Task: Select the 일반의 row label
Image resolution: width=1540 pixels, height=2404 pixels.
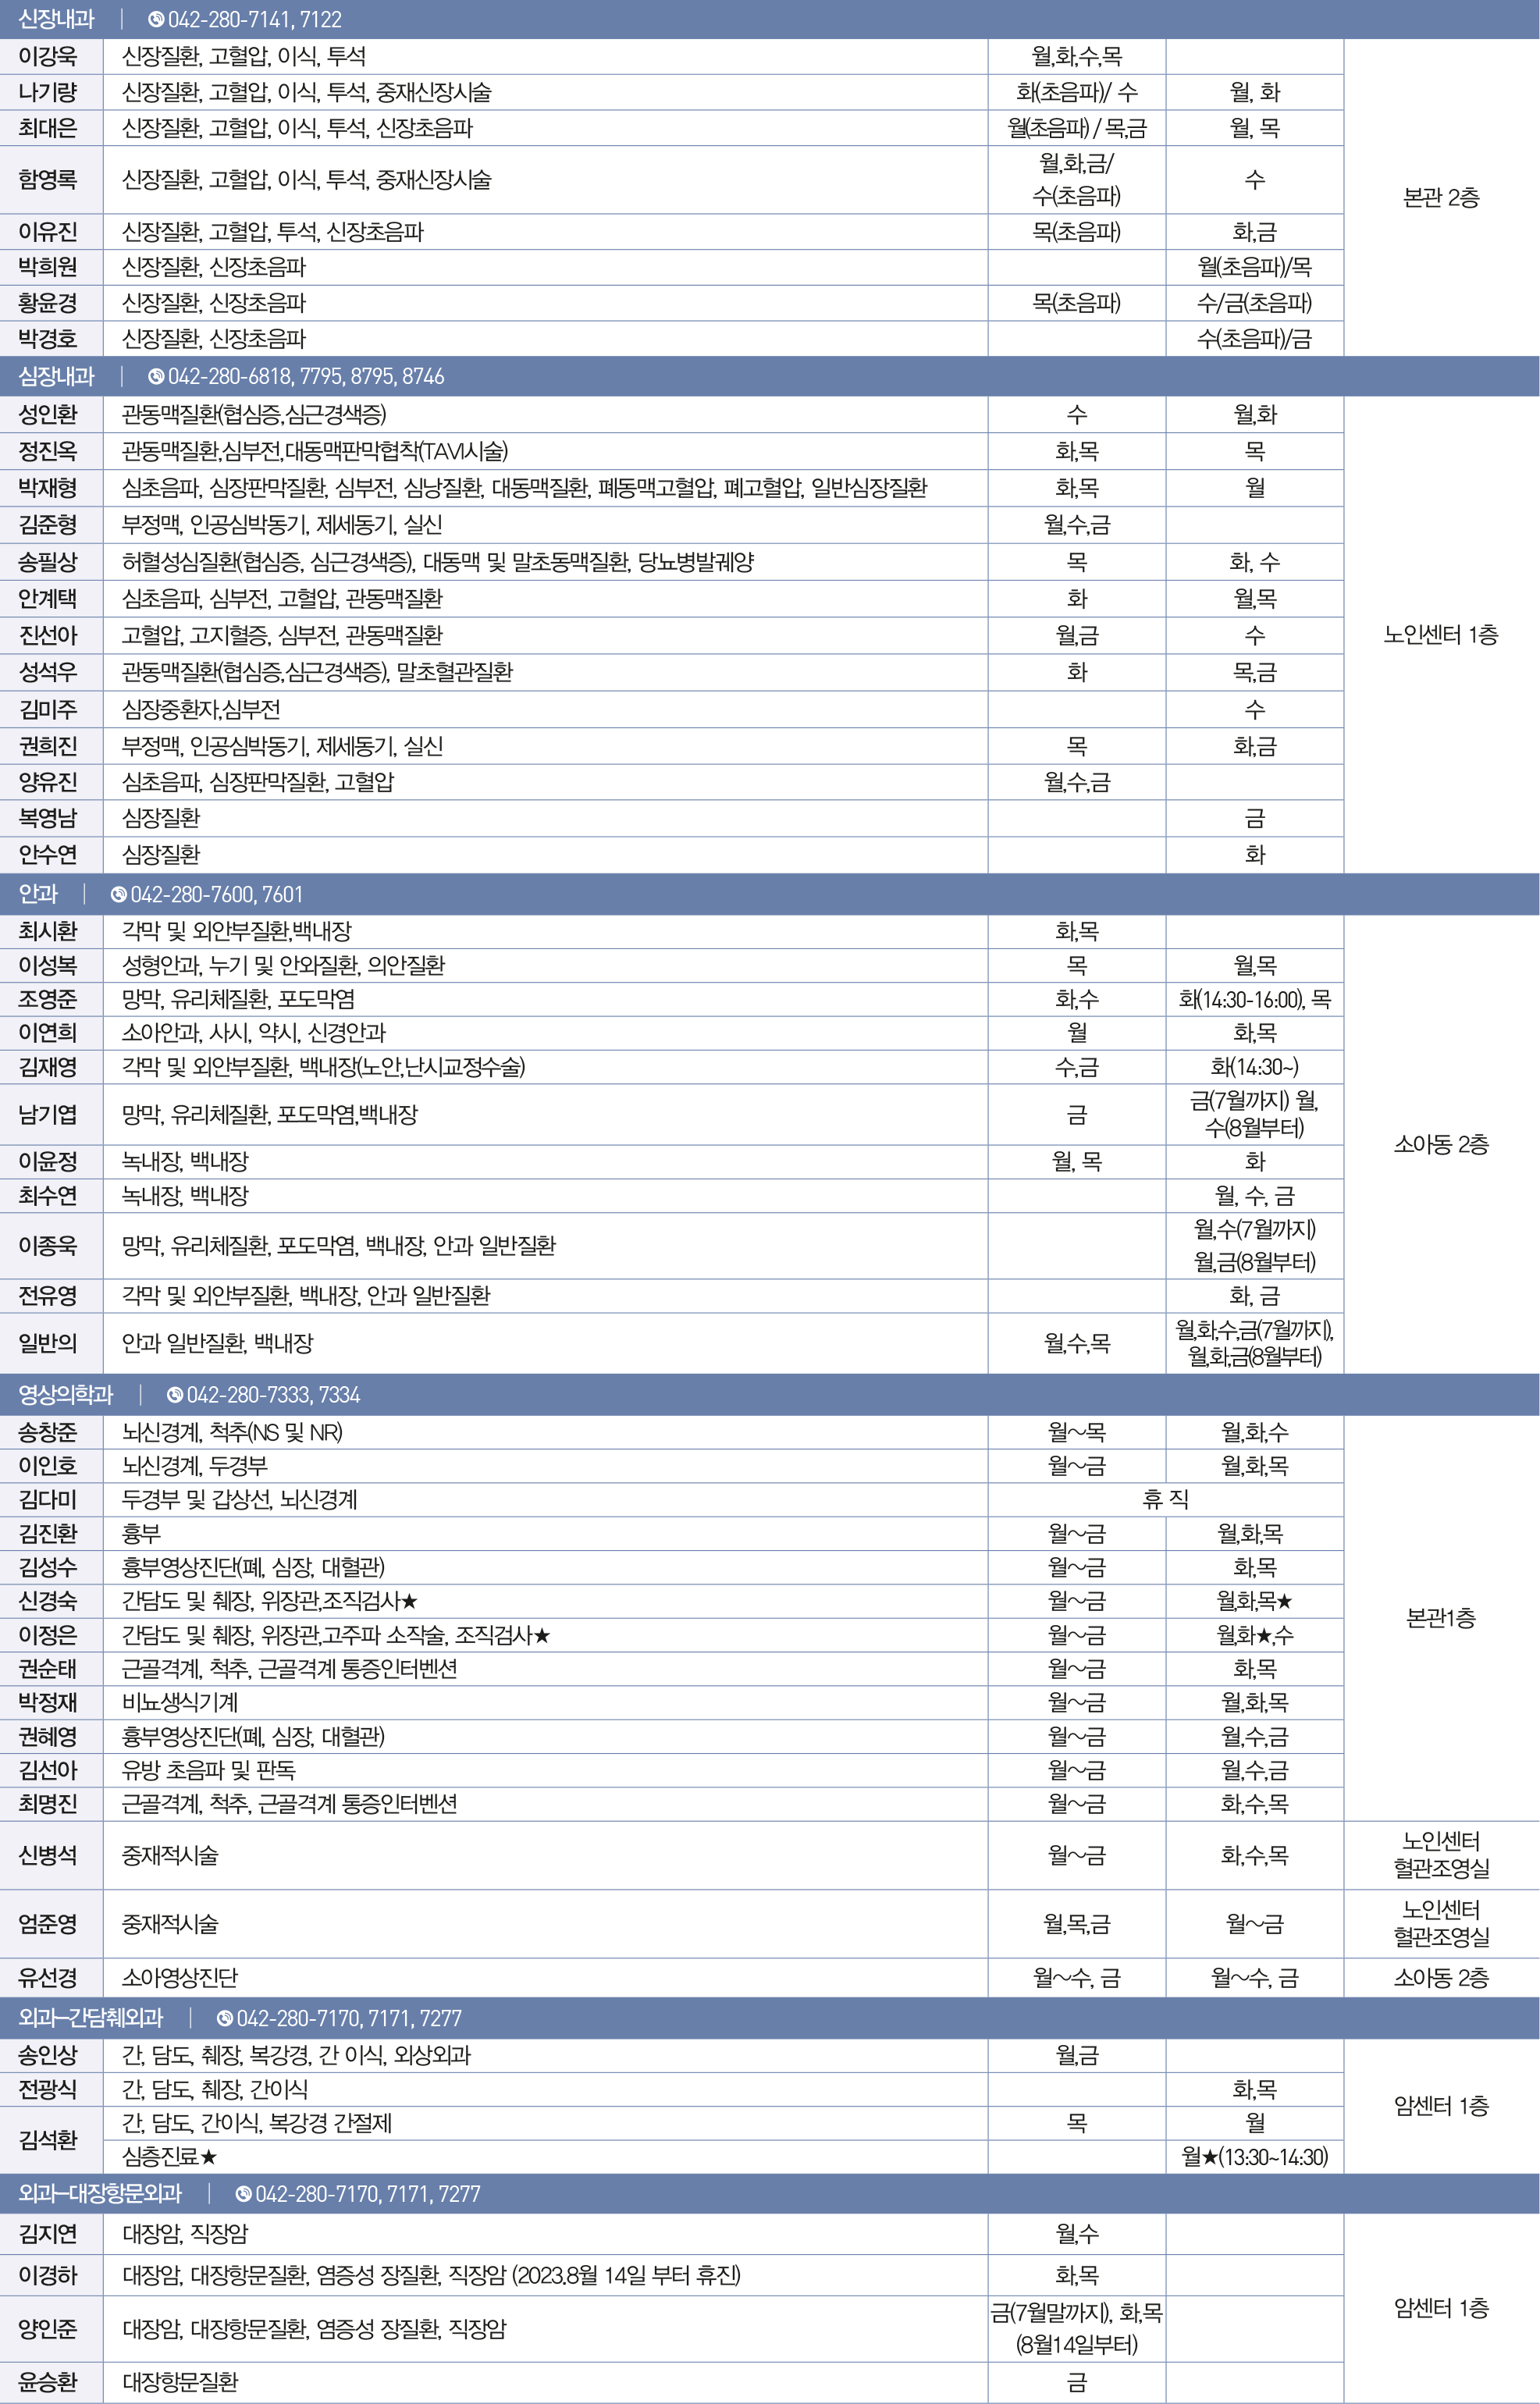Action: tap(47, 1343)
